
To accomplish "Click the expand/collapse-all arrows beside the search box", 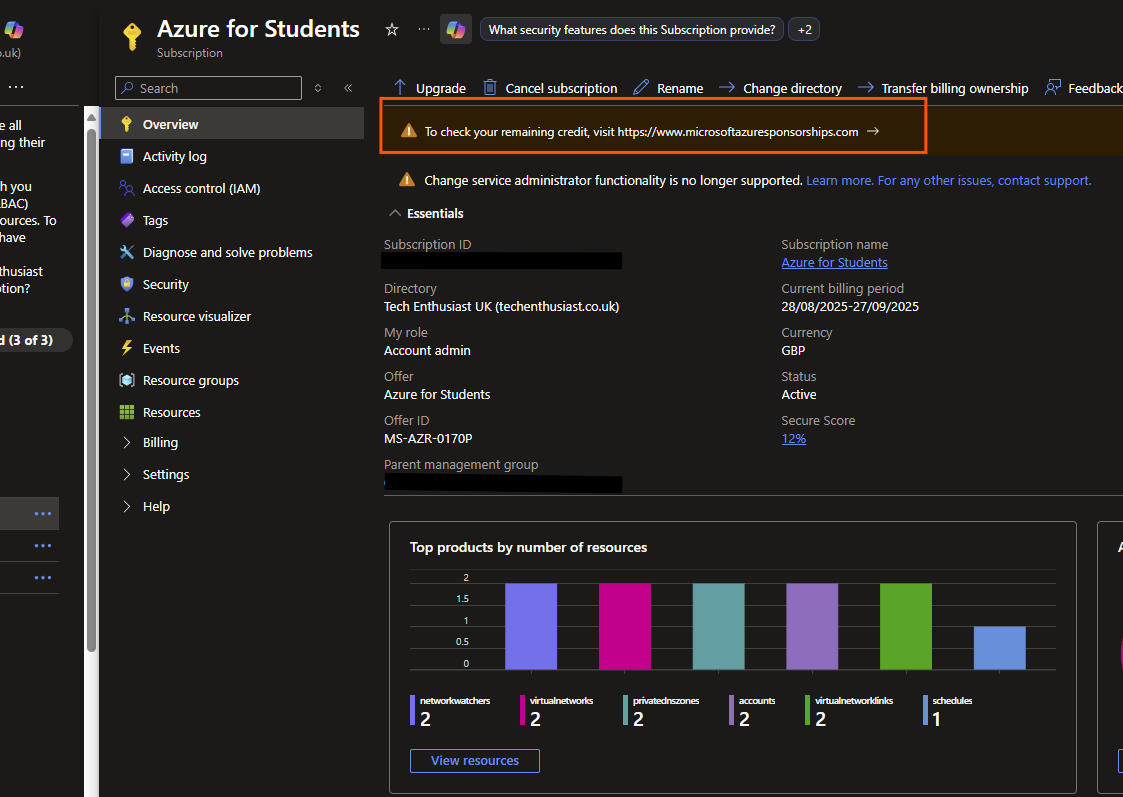I will pyautogui.click(x=318, y=88).
